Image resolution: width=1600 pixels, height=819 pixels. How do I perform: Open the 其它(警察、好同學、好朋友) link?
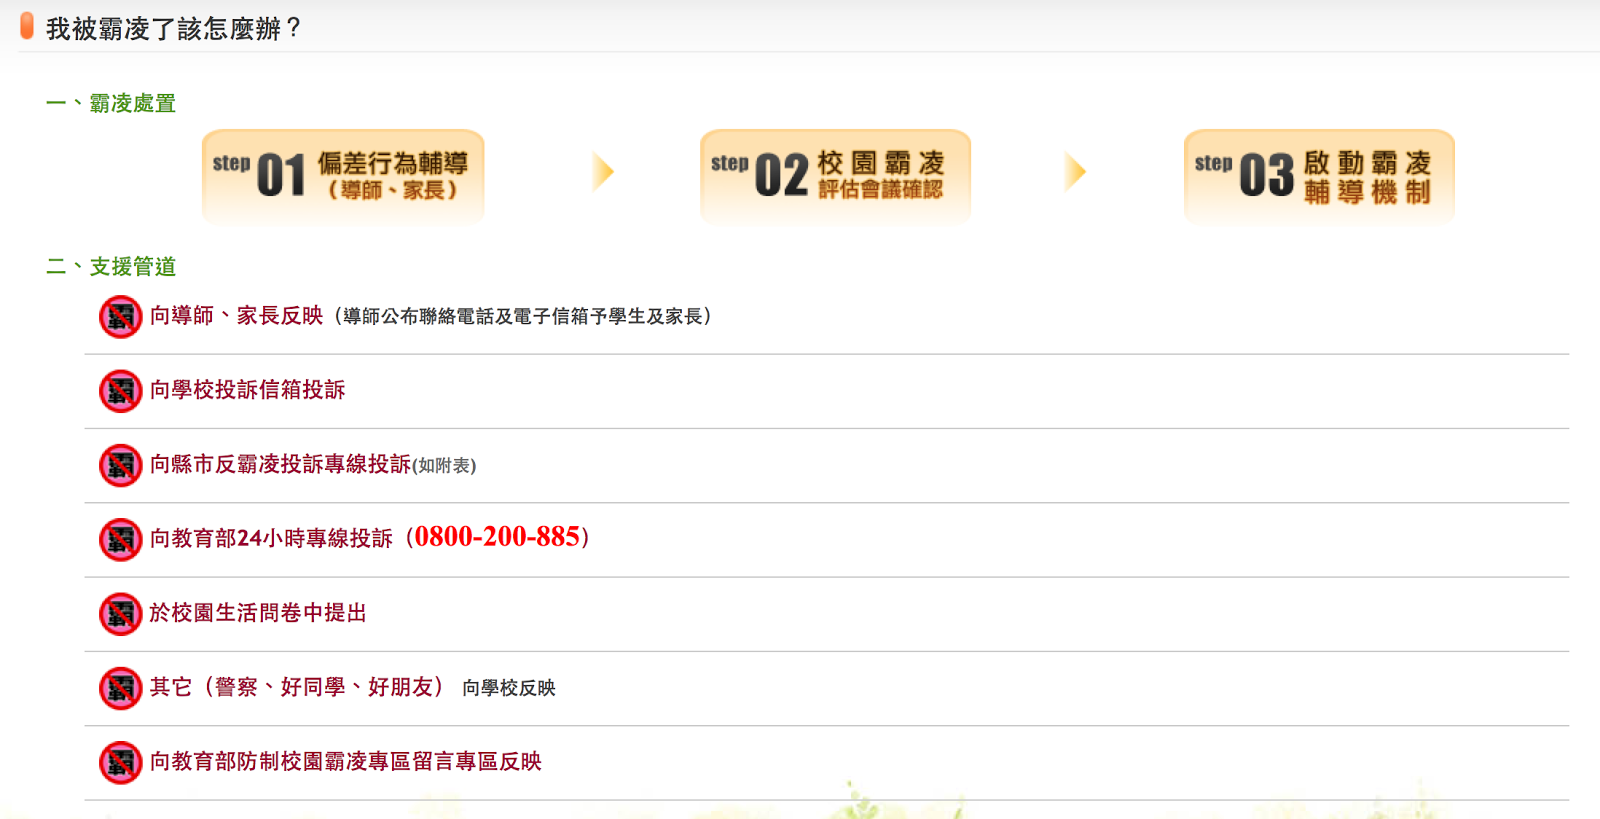297,687
